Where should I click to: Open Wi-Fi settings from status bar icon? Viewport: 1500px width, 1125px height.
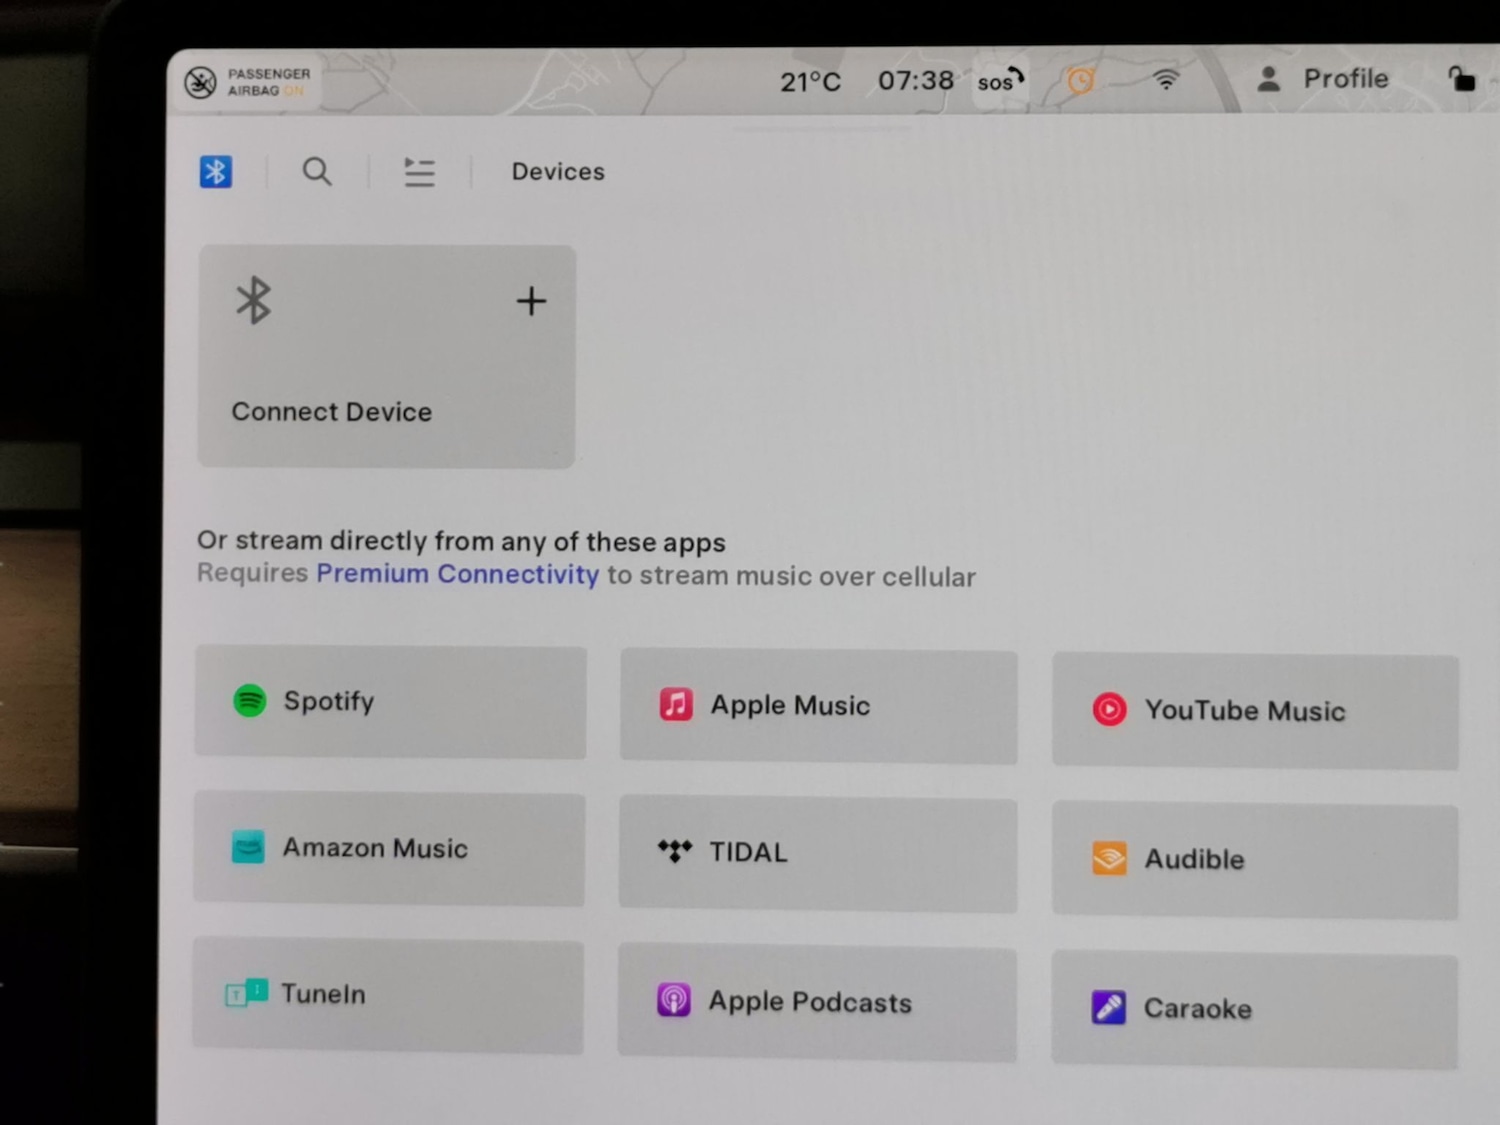click(x=1166, y=78)
